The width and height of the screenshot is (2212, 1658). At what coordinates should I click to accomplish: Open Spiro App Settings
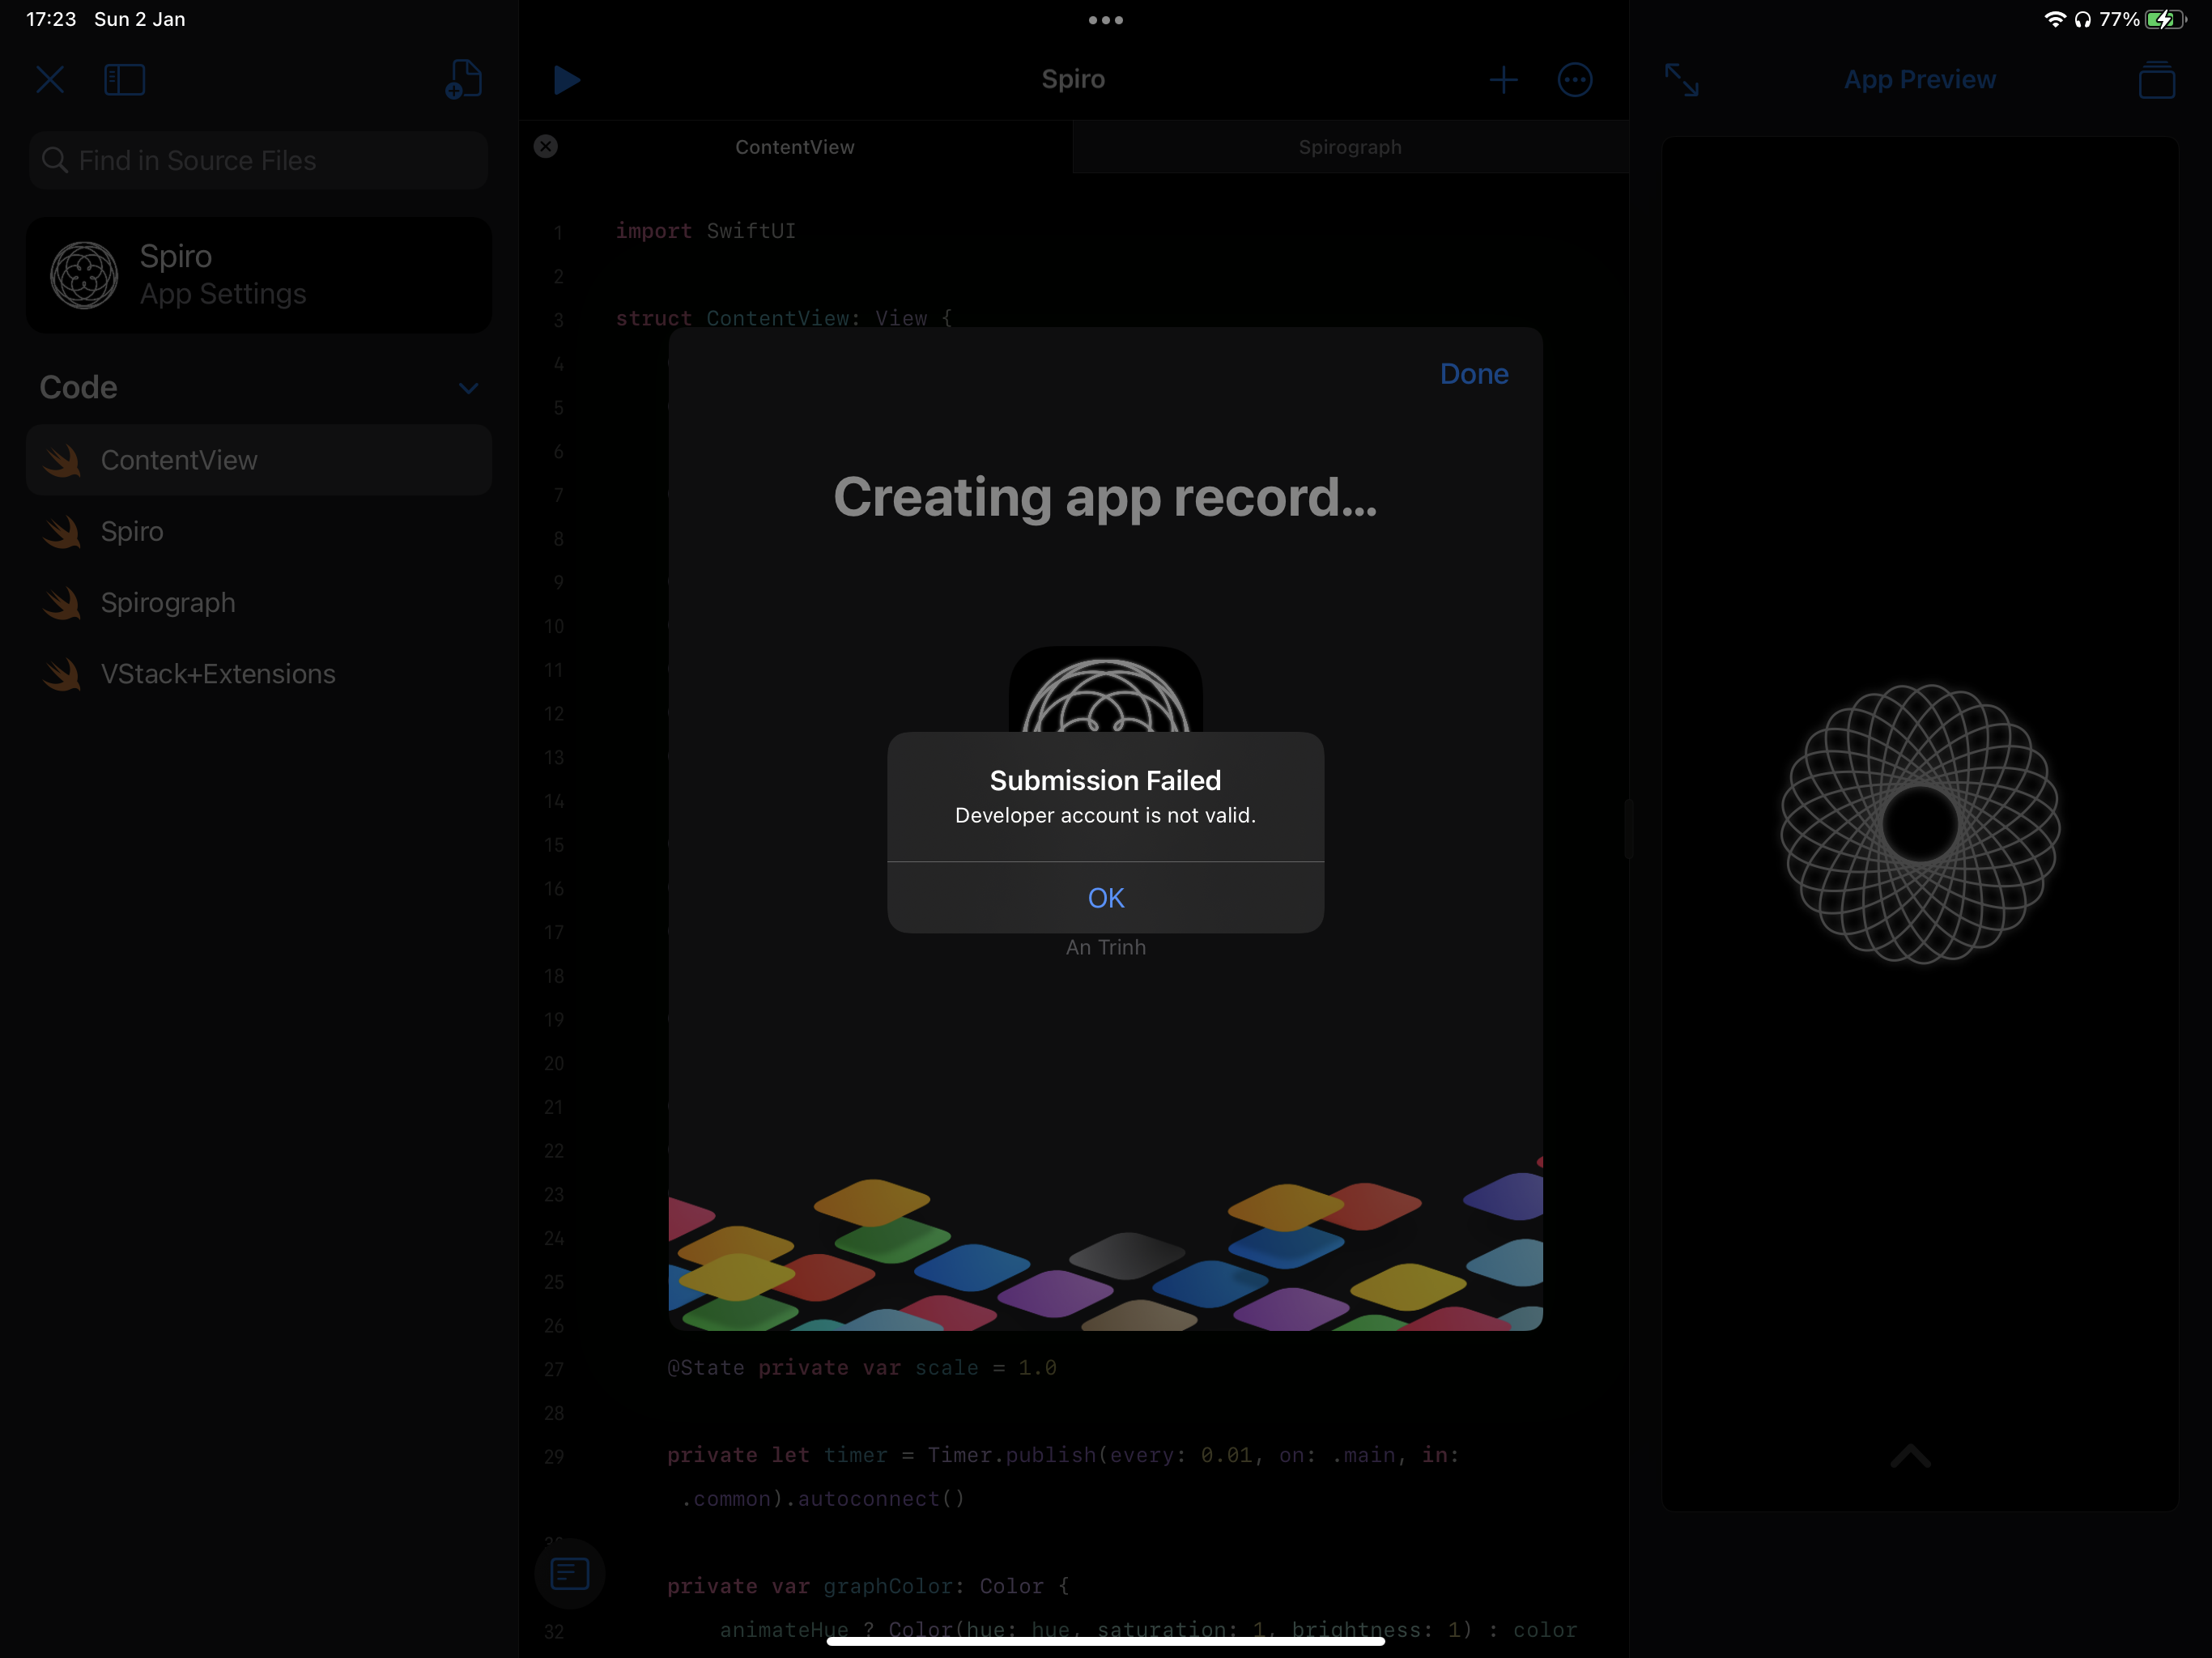tap(258, 275)
